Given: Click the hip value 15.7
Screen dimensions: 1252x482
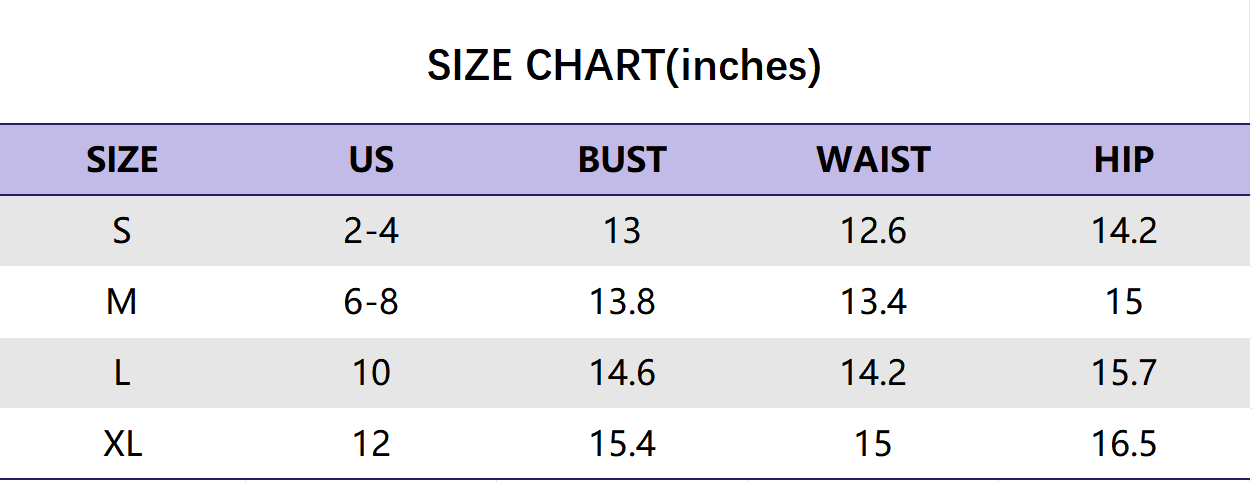Looking at the screenshot, I should pyautogui.click(x=1124, y=373).
